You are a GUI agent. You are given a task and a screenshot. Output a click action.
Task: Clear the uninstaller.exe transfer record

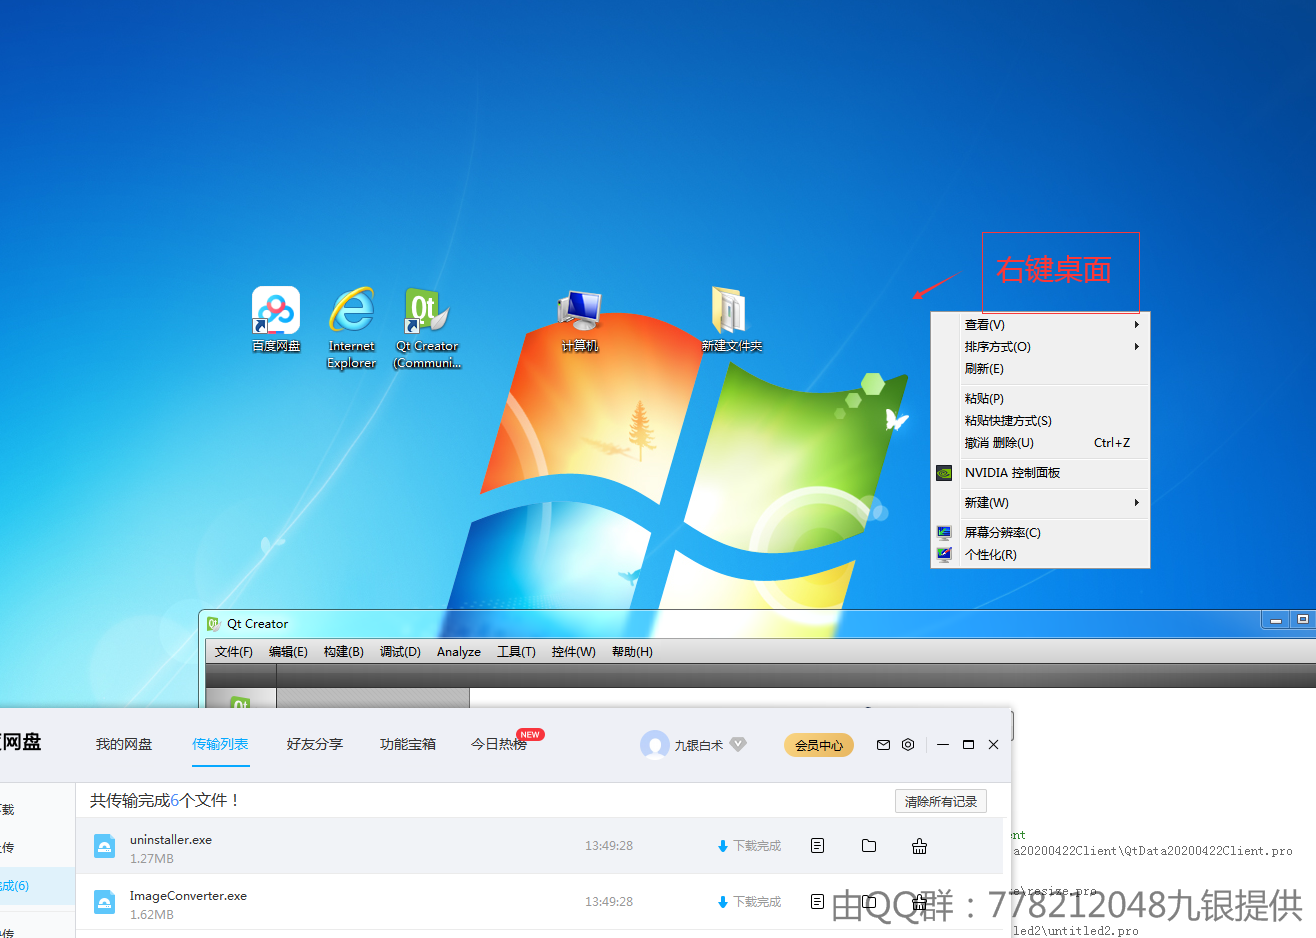pos(919,846)
